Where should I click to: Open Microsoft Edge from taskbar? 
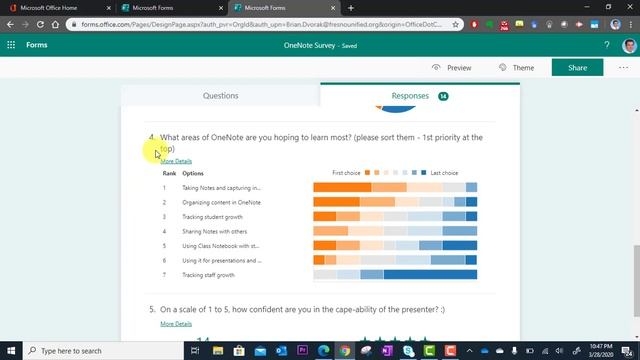click(324, 351)
